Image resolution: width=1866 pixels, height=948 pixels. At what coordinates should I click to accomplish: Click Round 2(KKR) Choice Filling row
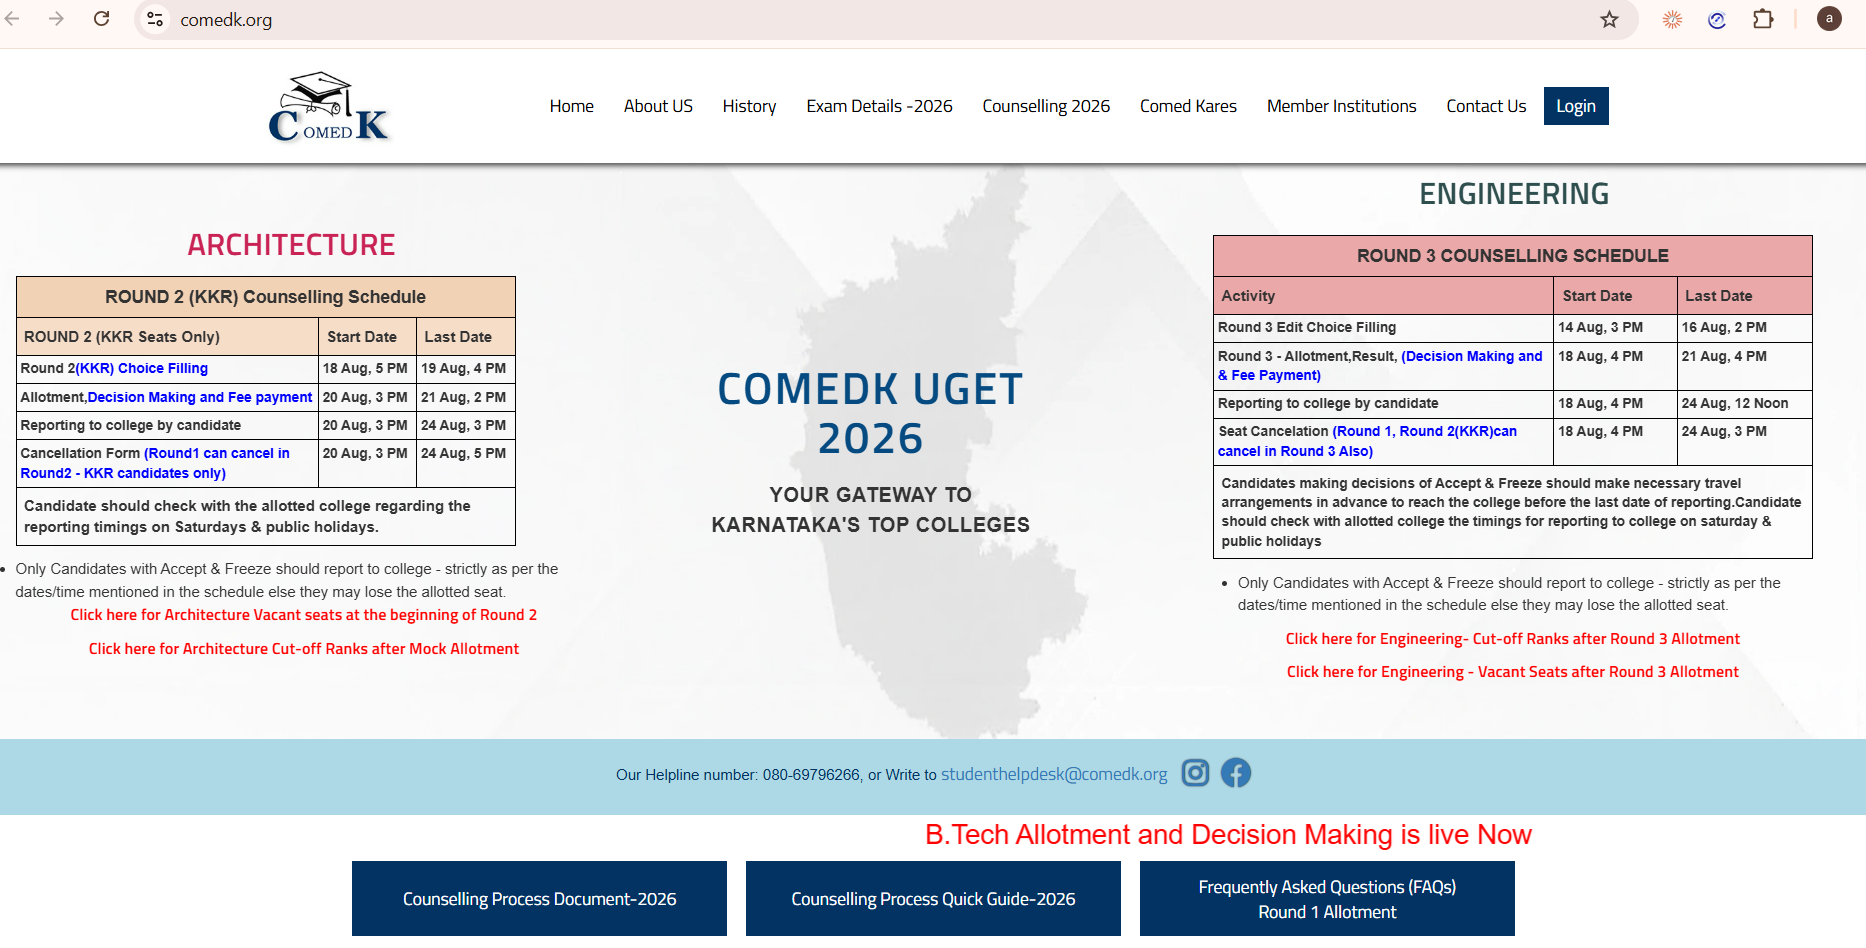265,369
